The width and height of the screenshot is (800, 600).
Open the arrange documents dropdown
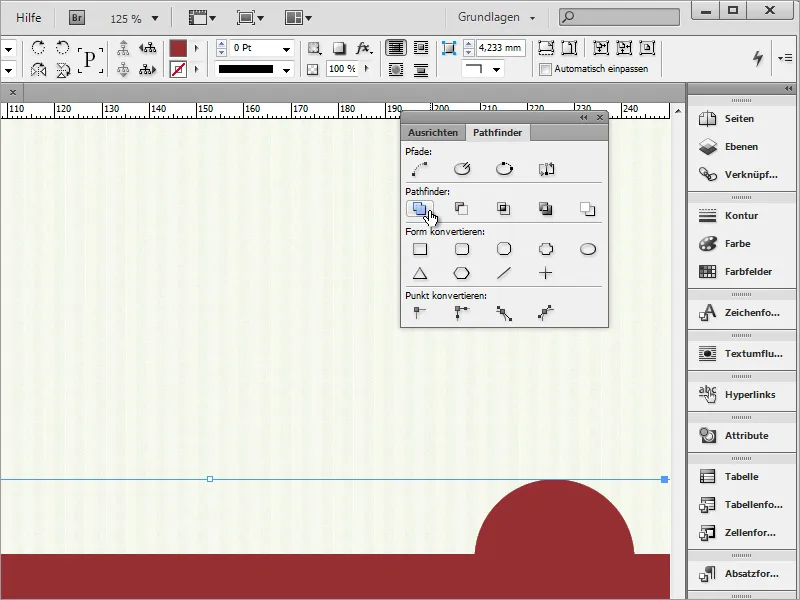click(x=298, y=18)
